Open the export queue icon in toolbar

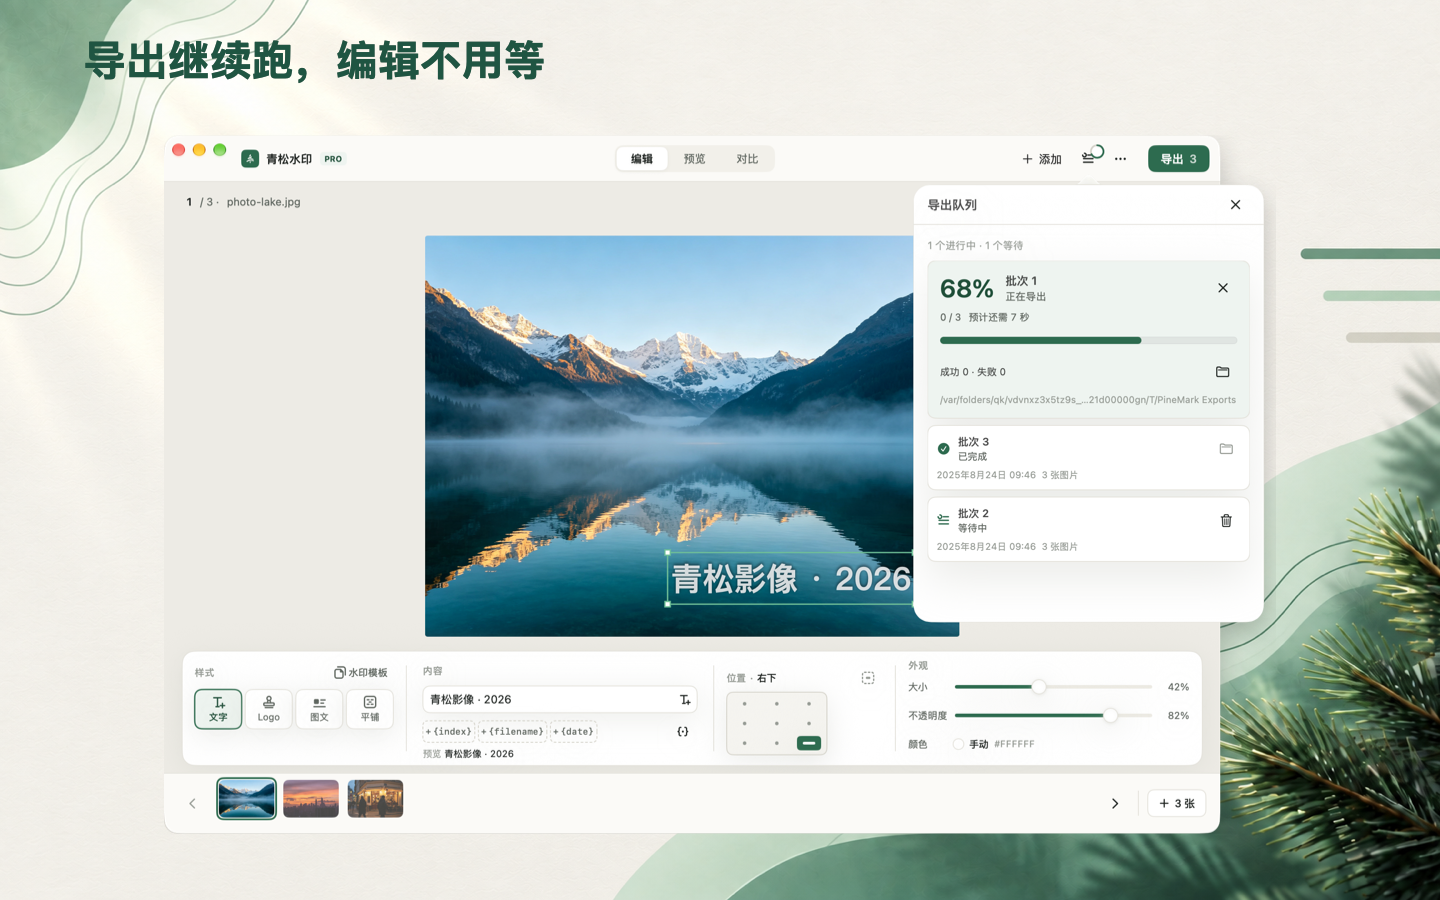[x=1091, y=156]
